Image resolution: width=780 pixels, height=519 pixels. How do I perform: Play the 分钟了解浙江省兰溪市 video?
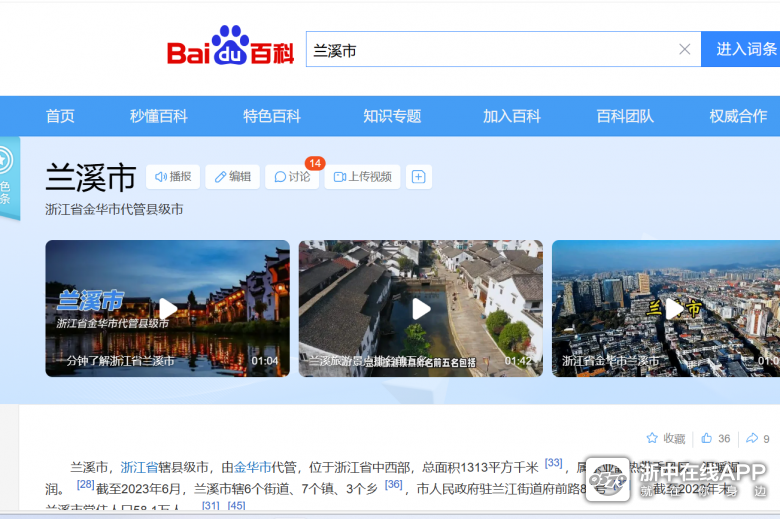(168, 309)
